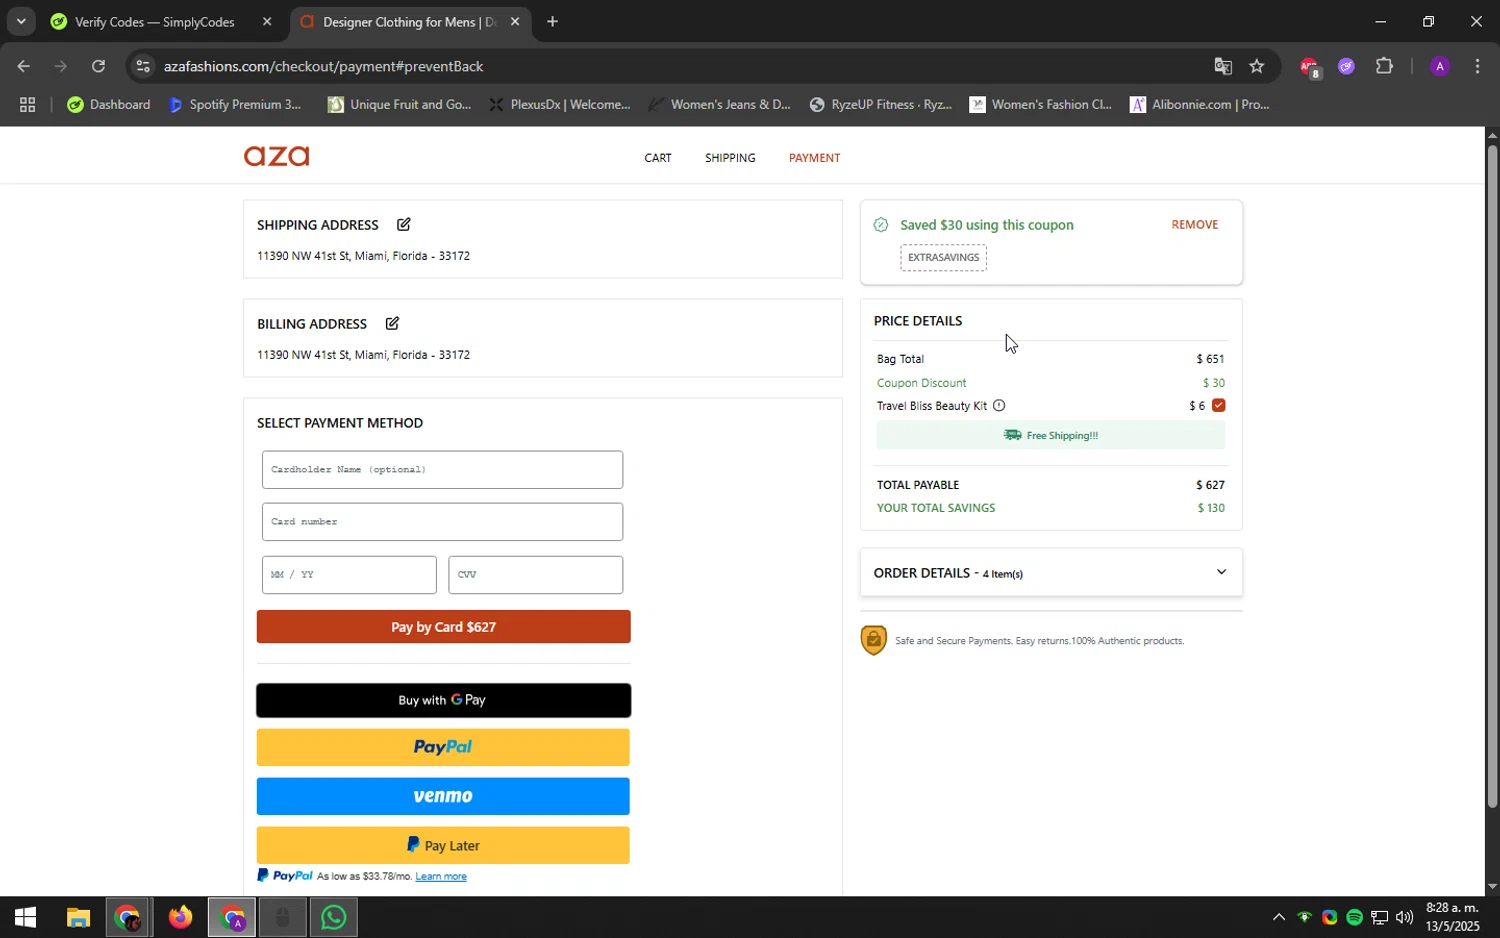Pay with the PayPal button
This screenshot has width=1500, height=938.
(x=443, y=747)
